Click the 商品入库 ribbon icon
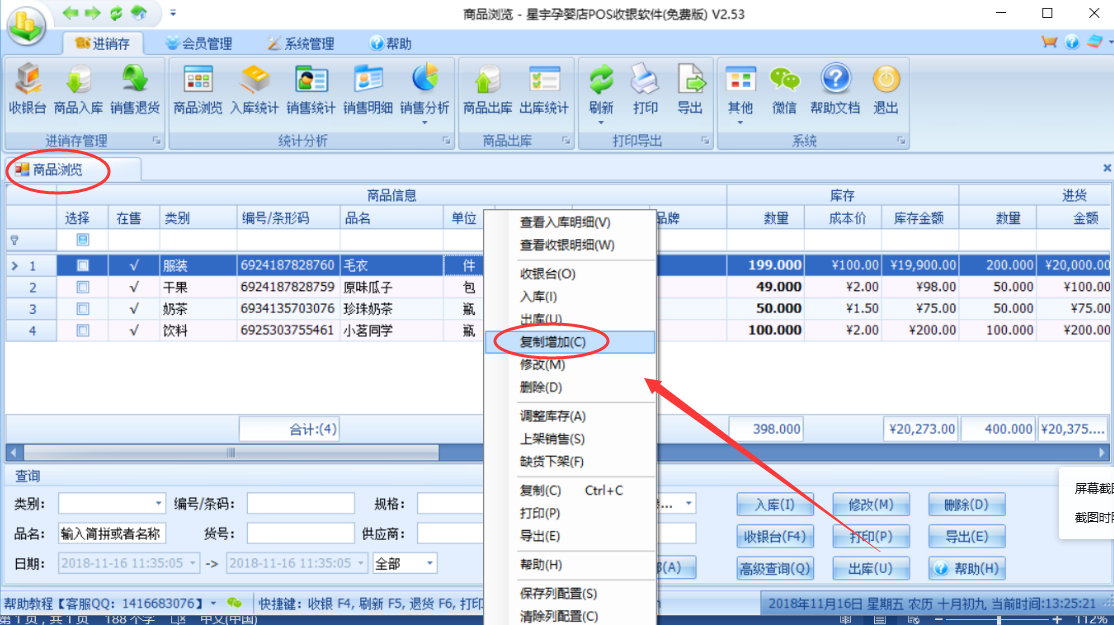 pyautogui.click(x=78, y=89)
